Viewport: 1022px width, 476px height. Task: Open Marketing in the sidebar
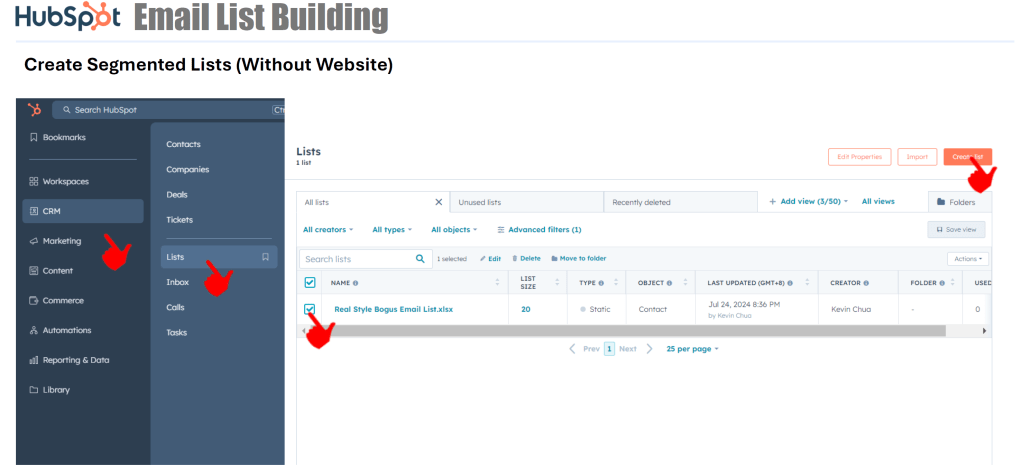click(x=62, y=241)
